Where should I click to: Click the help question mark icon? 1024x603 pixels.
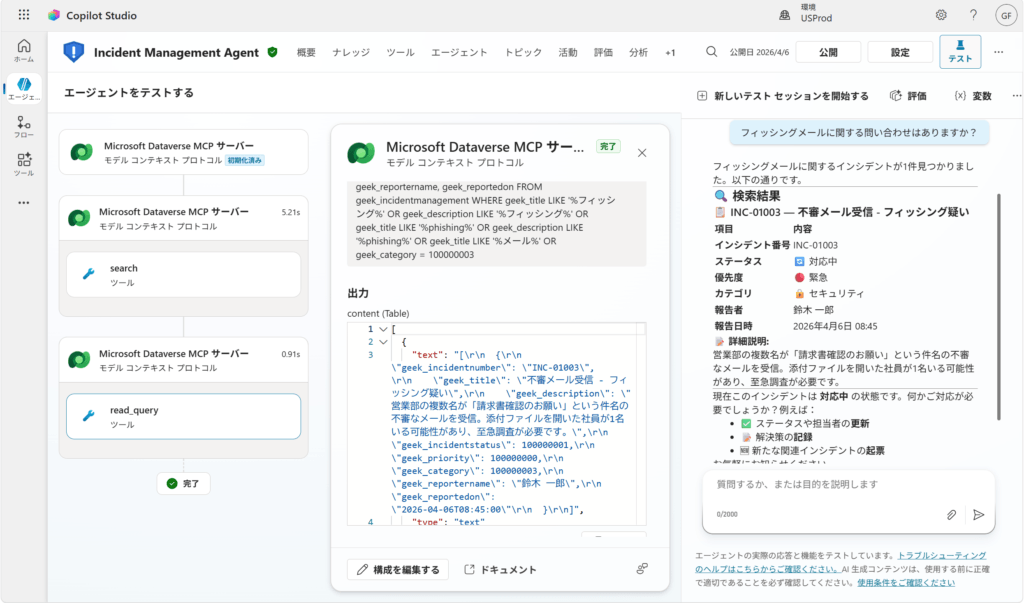[x=972, y=15]
